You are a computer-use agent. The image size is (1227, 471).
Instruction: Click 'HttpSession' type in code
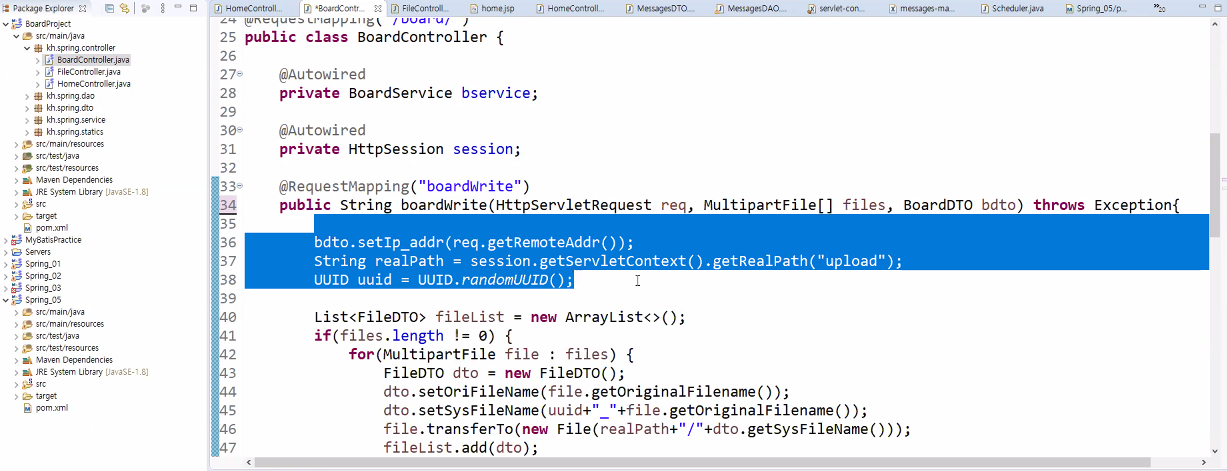click(x=396, y=149)
